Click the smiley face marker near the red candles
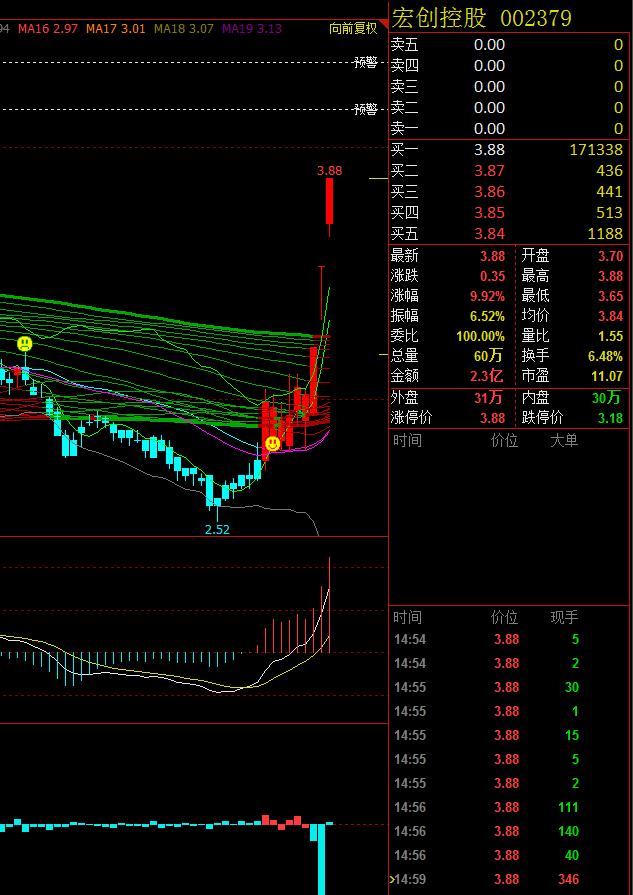 (x=272, y=442)
